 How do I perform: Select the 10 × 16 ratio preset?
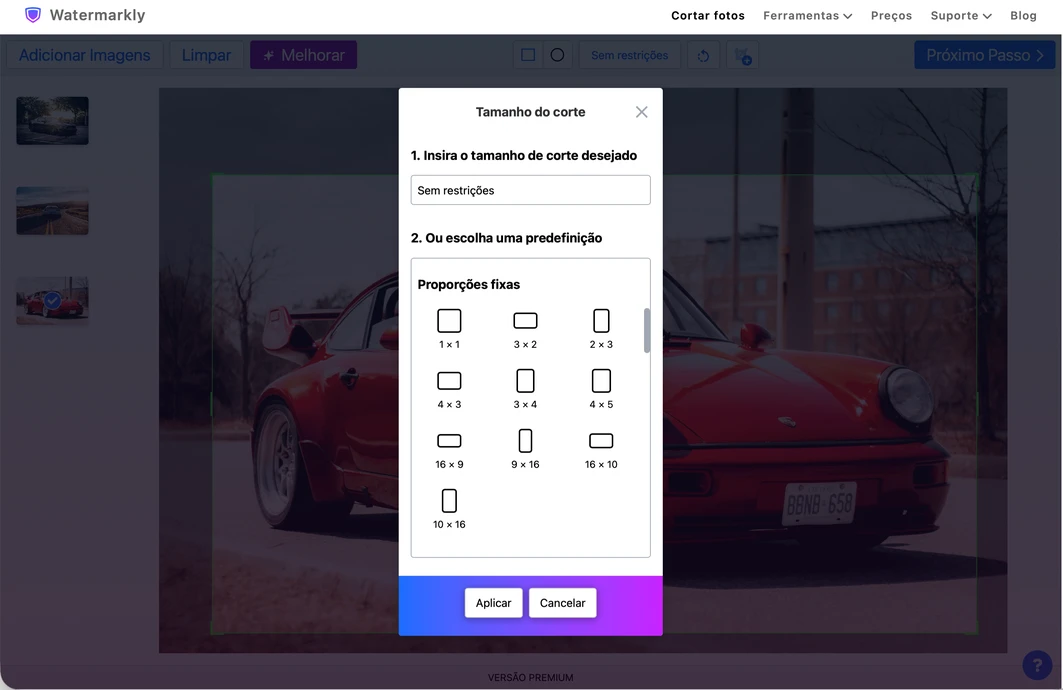449,509
